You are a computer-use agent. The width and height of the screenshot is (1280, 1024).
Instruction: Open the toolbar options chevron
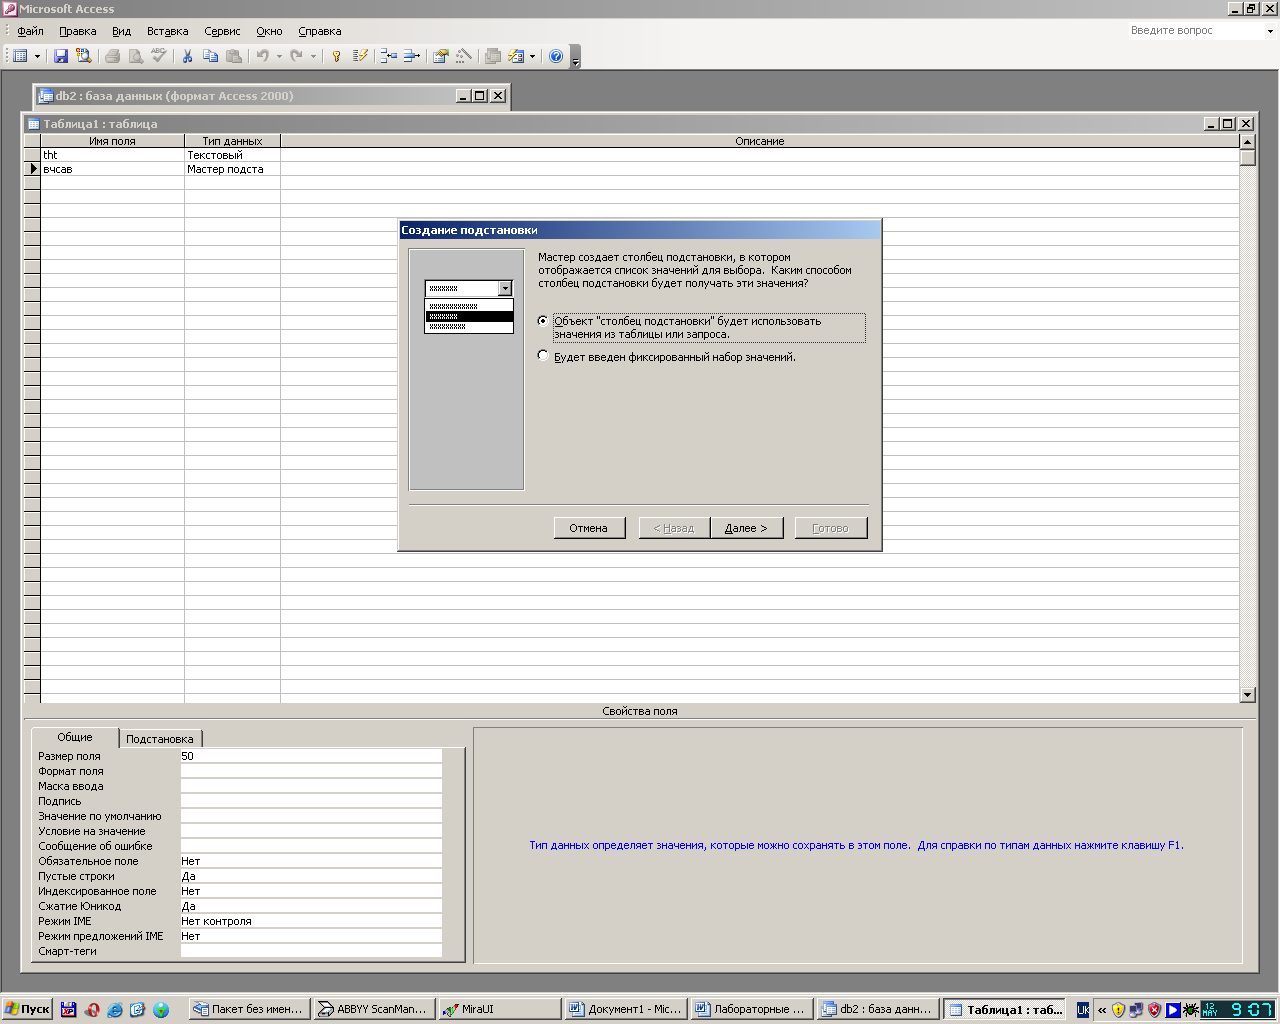[575, 58]
